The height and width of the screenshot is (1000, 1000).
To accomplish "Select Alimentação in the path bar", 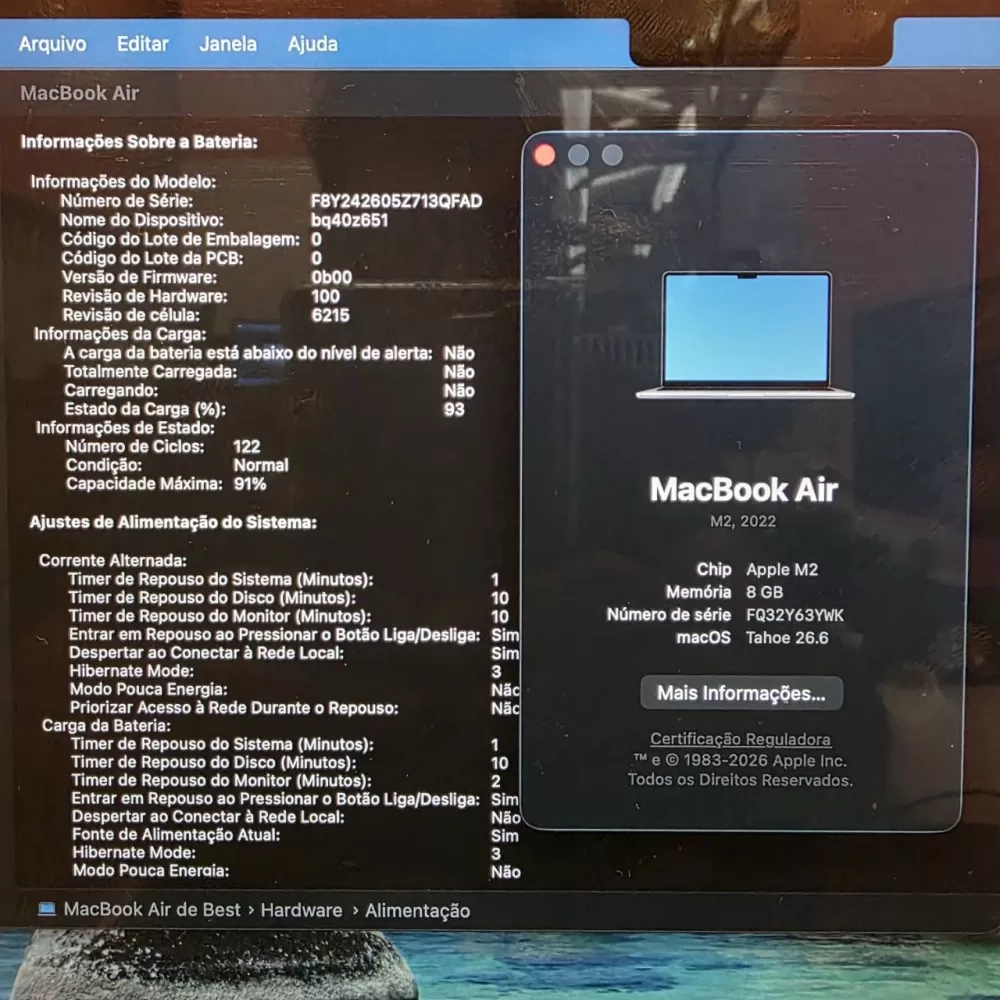I will click(x=418, y=911).
